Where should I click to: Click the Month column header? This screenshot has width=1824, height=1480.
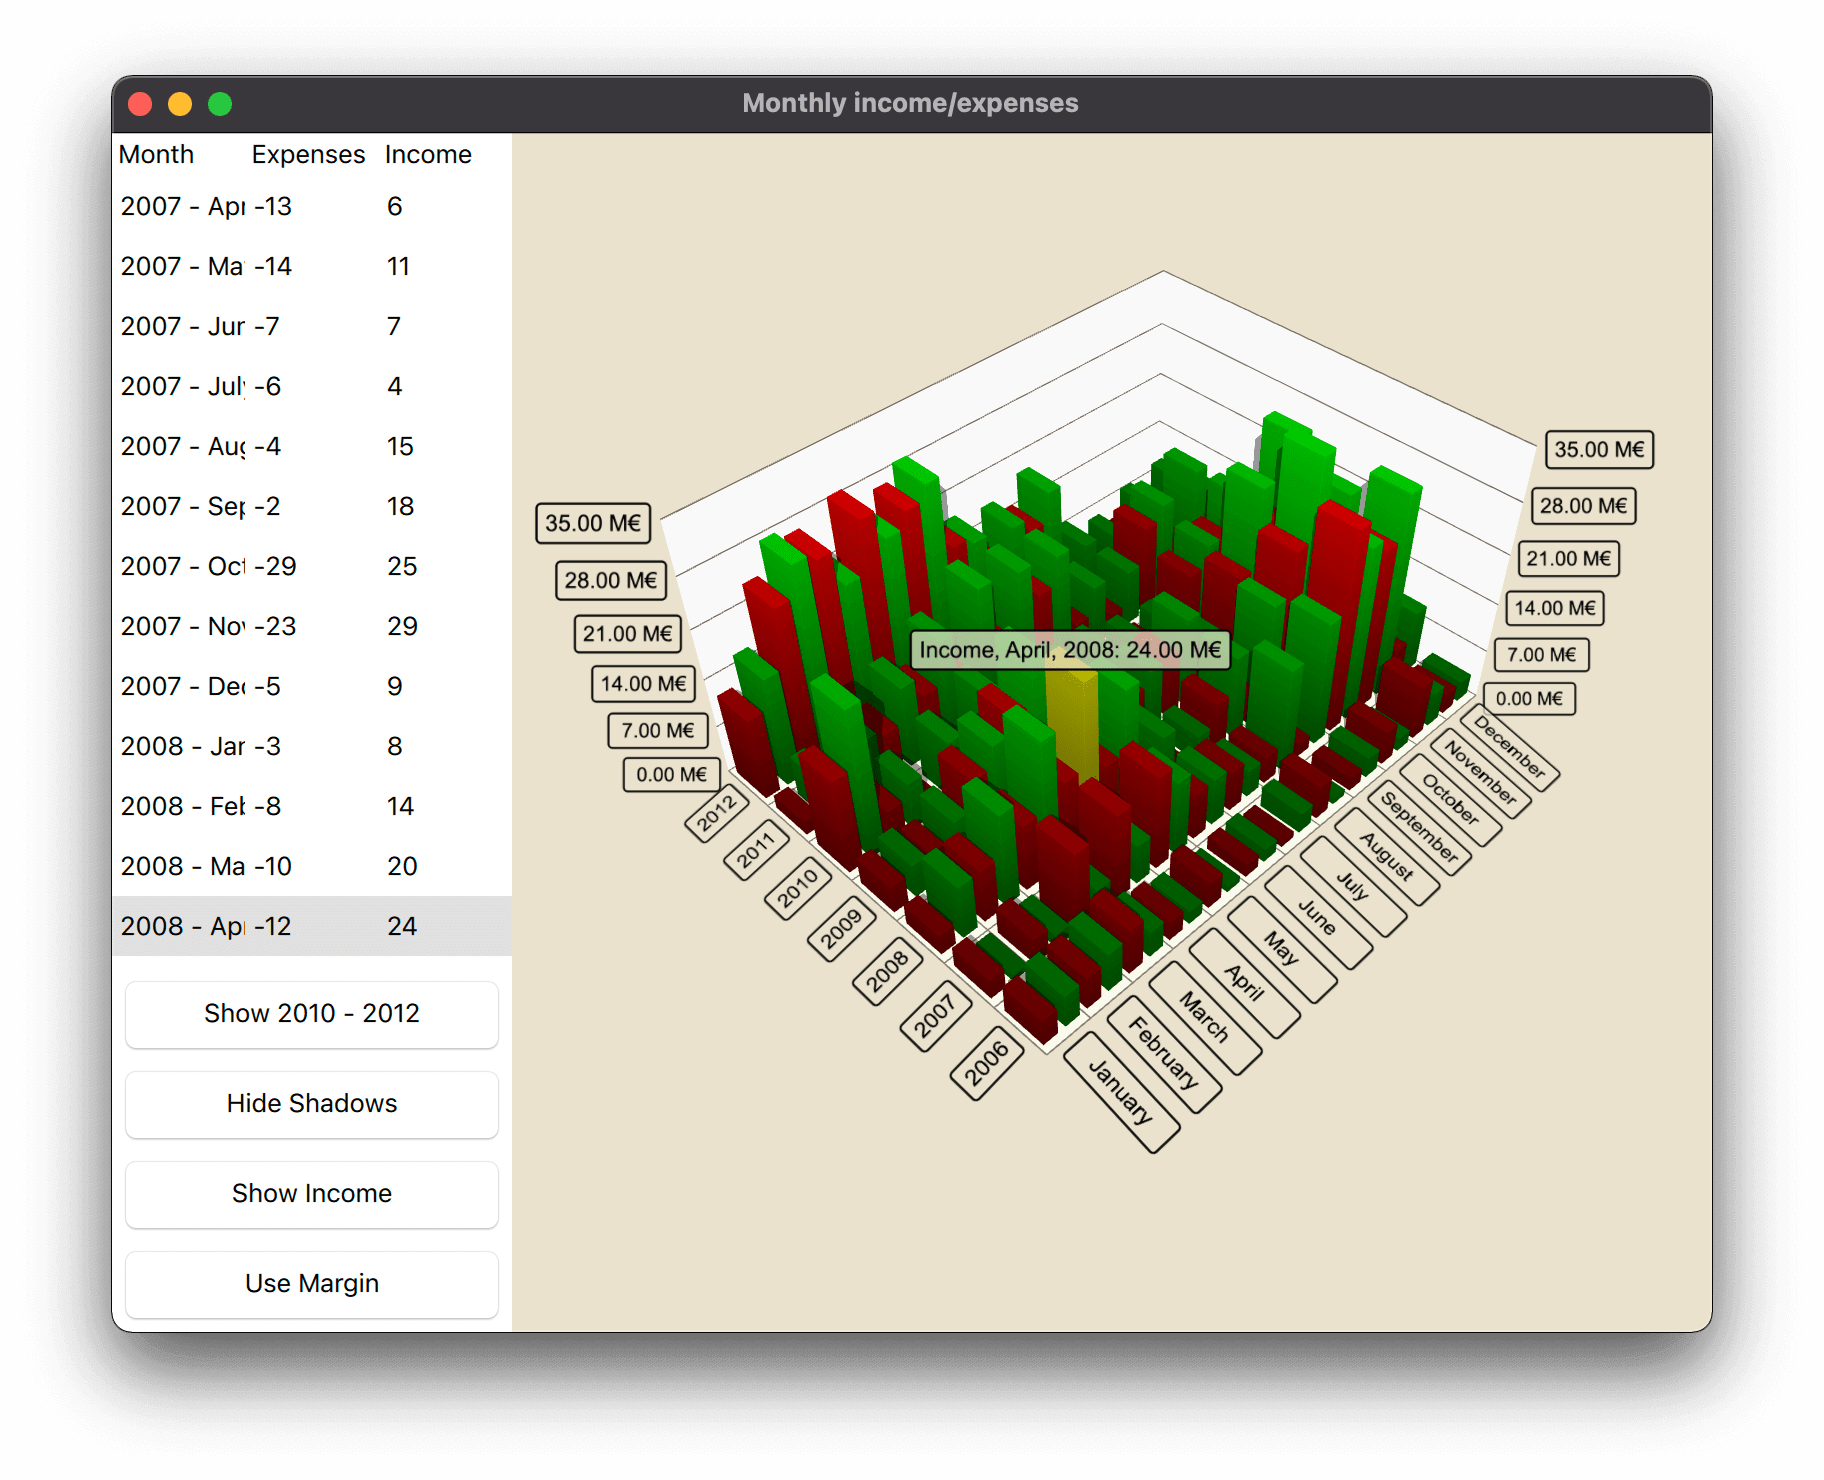[156, 155]
